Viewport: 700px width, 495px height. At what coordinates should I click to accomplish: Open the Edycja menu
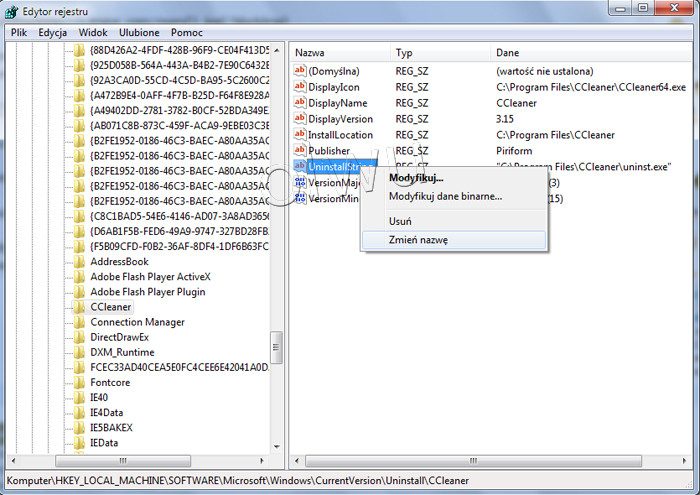[53, 33]
